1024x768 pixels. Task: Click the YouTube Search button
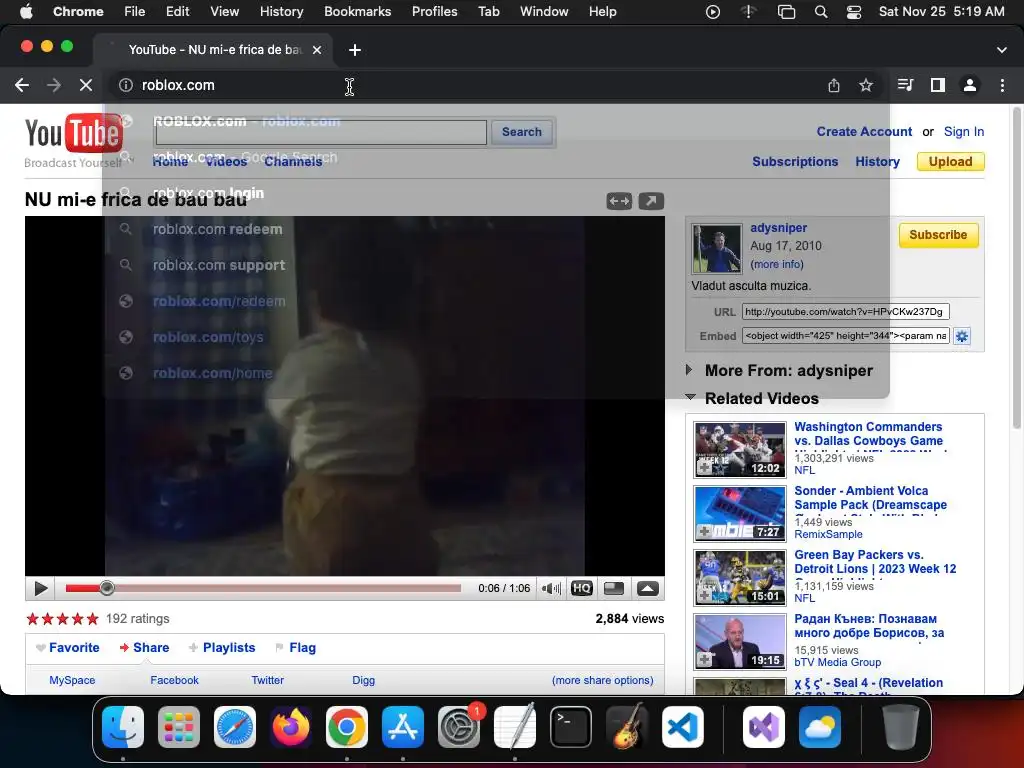tap(522, 132)
